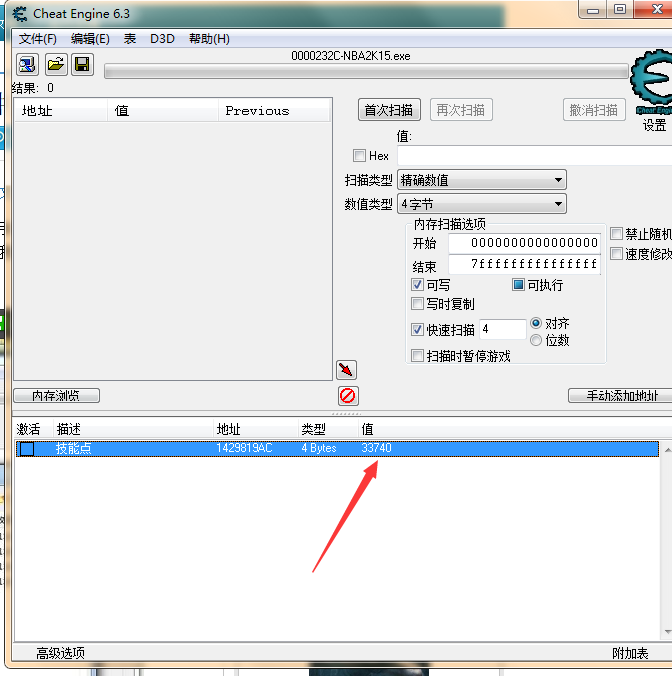Click the Cheat Engine logo settings icon
Image resolution: width=672 pixels, height=676 pixels.
(x=651, y=82)
